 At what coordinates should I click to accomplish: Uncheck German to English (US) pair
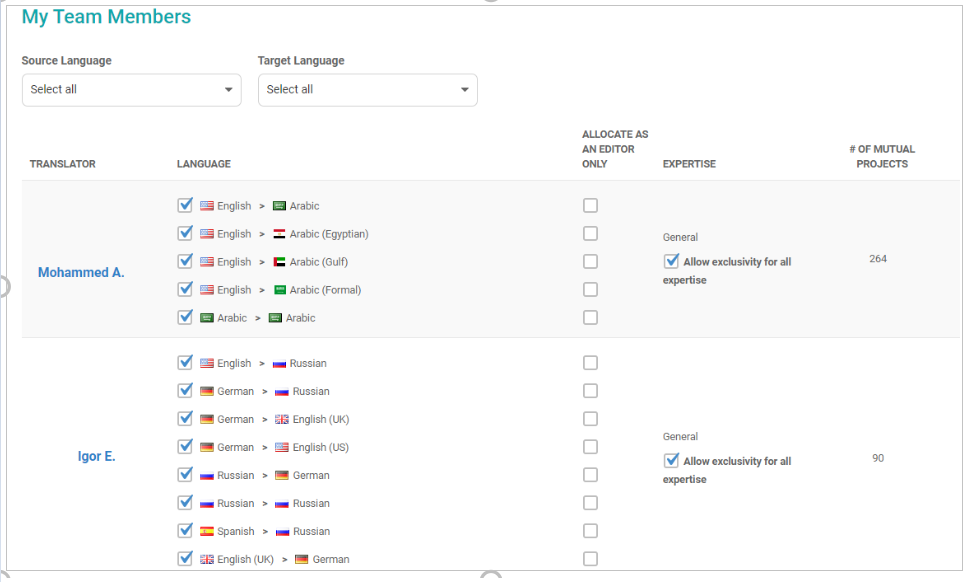[x=185, y=446]
